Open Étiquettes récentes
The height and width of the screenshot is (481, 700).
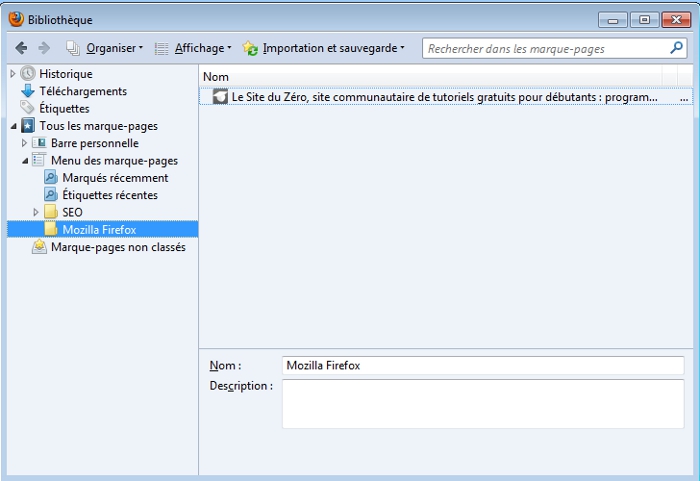[x=110, y=195]
